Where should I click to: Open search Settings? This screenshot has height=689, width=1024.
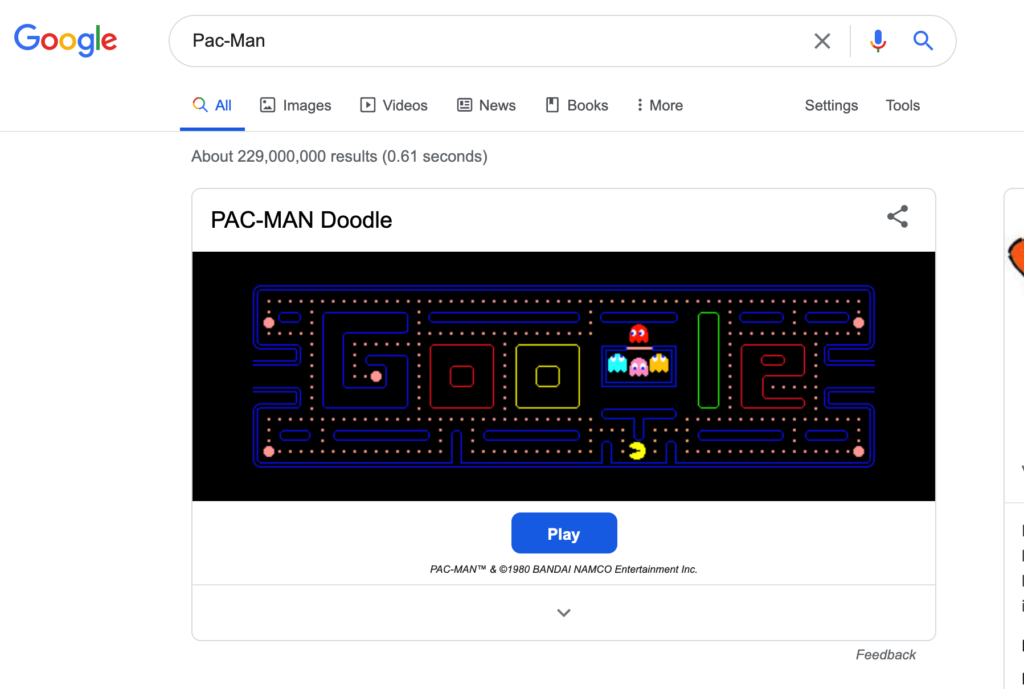(831, 105)
